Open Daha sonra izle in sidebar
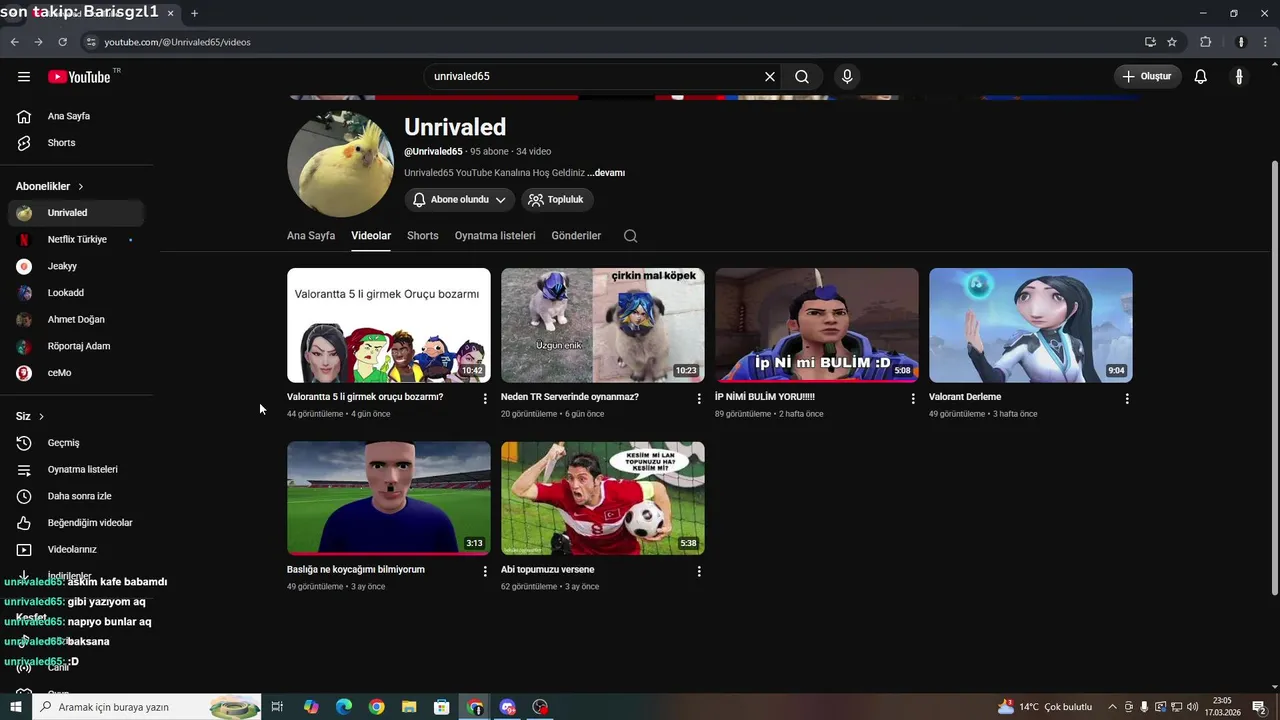1280x720 pixels. coord(76,496)
